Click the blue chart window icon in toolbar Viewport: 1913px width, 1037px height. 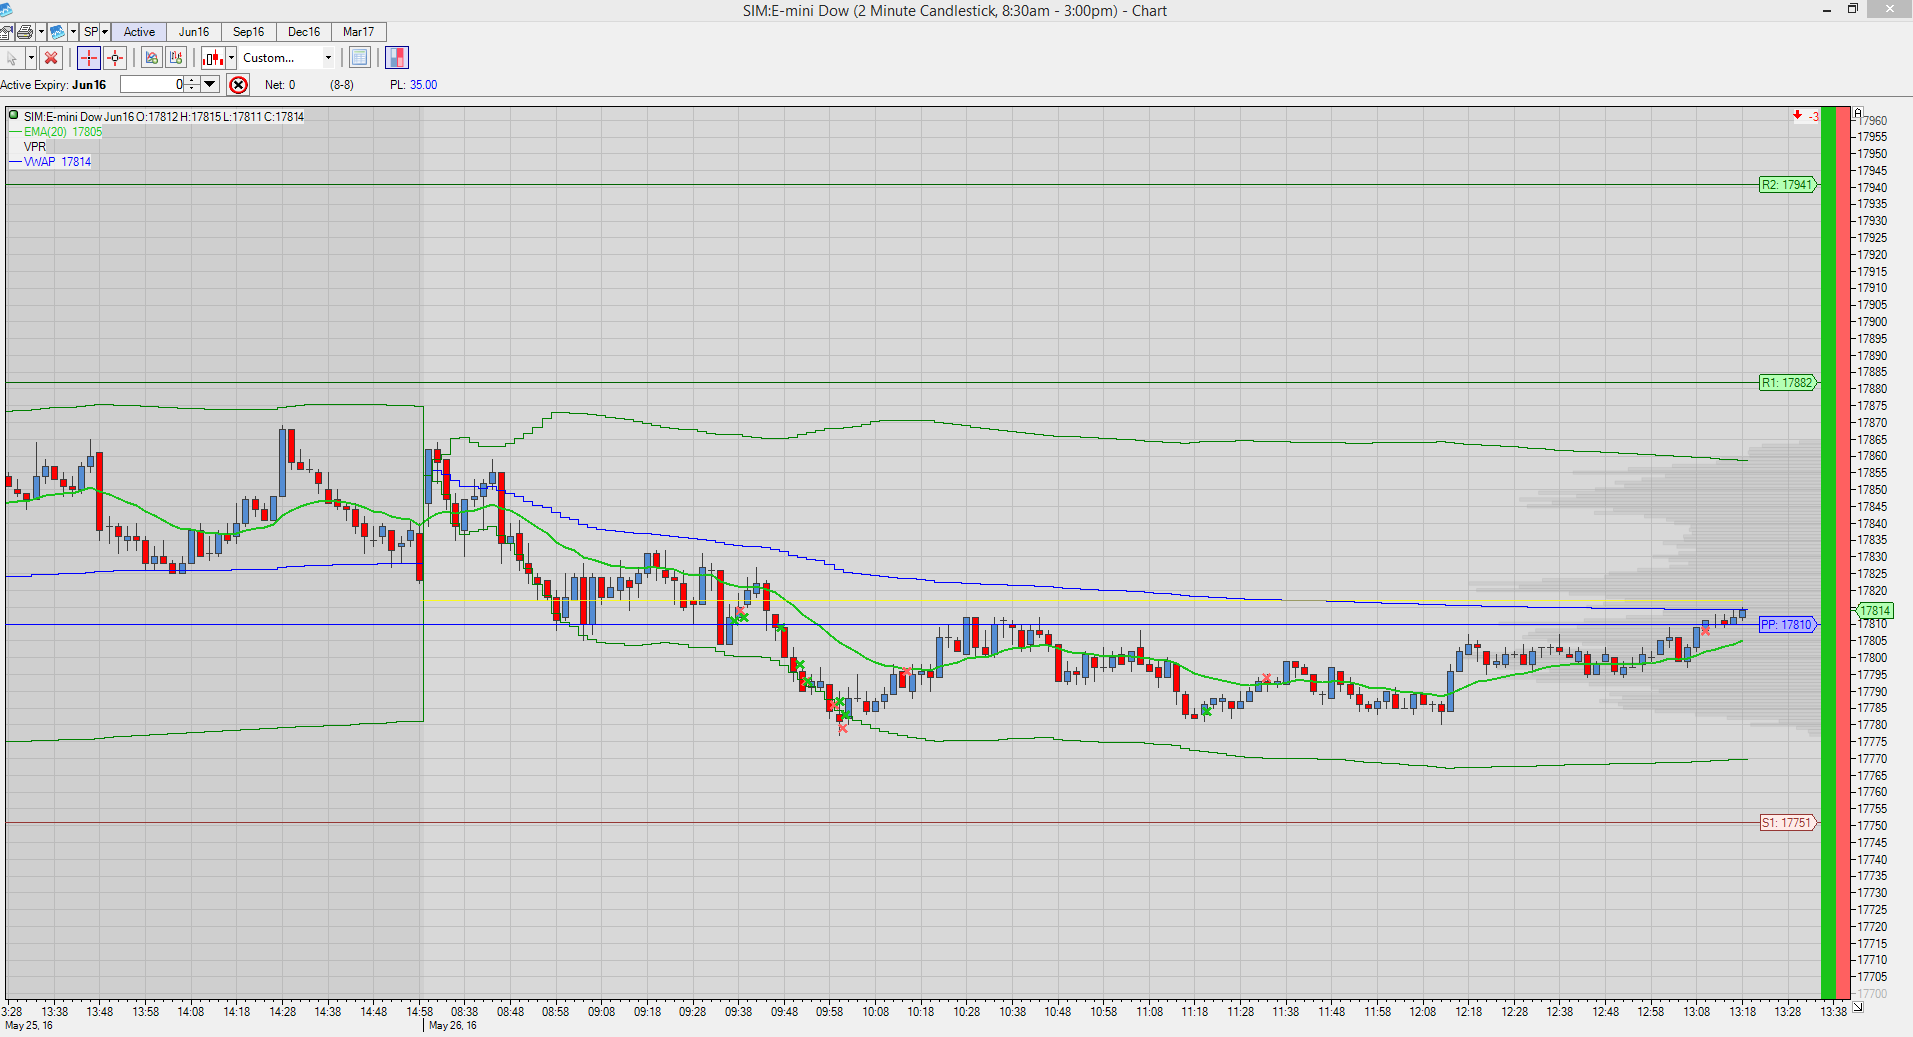(57, 32)
